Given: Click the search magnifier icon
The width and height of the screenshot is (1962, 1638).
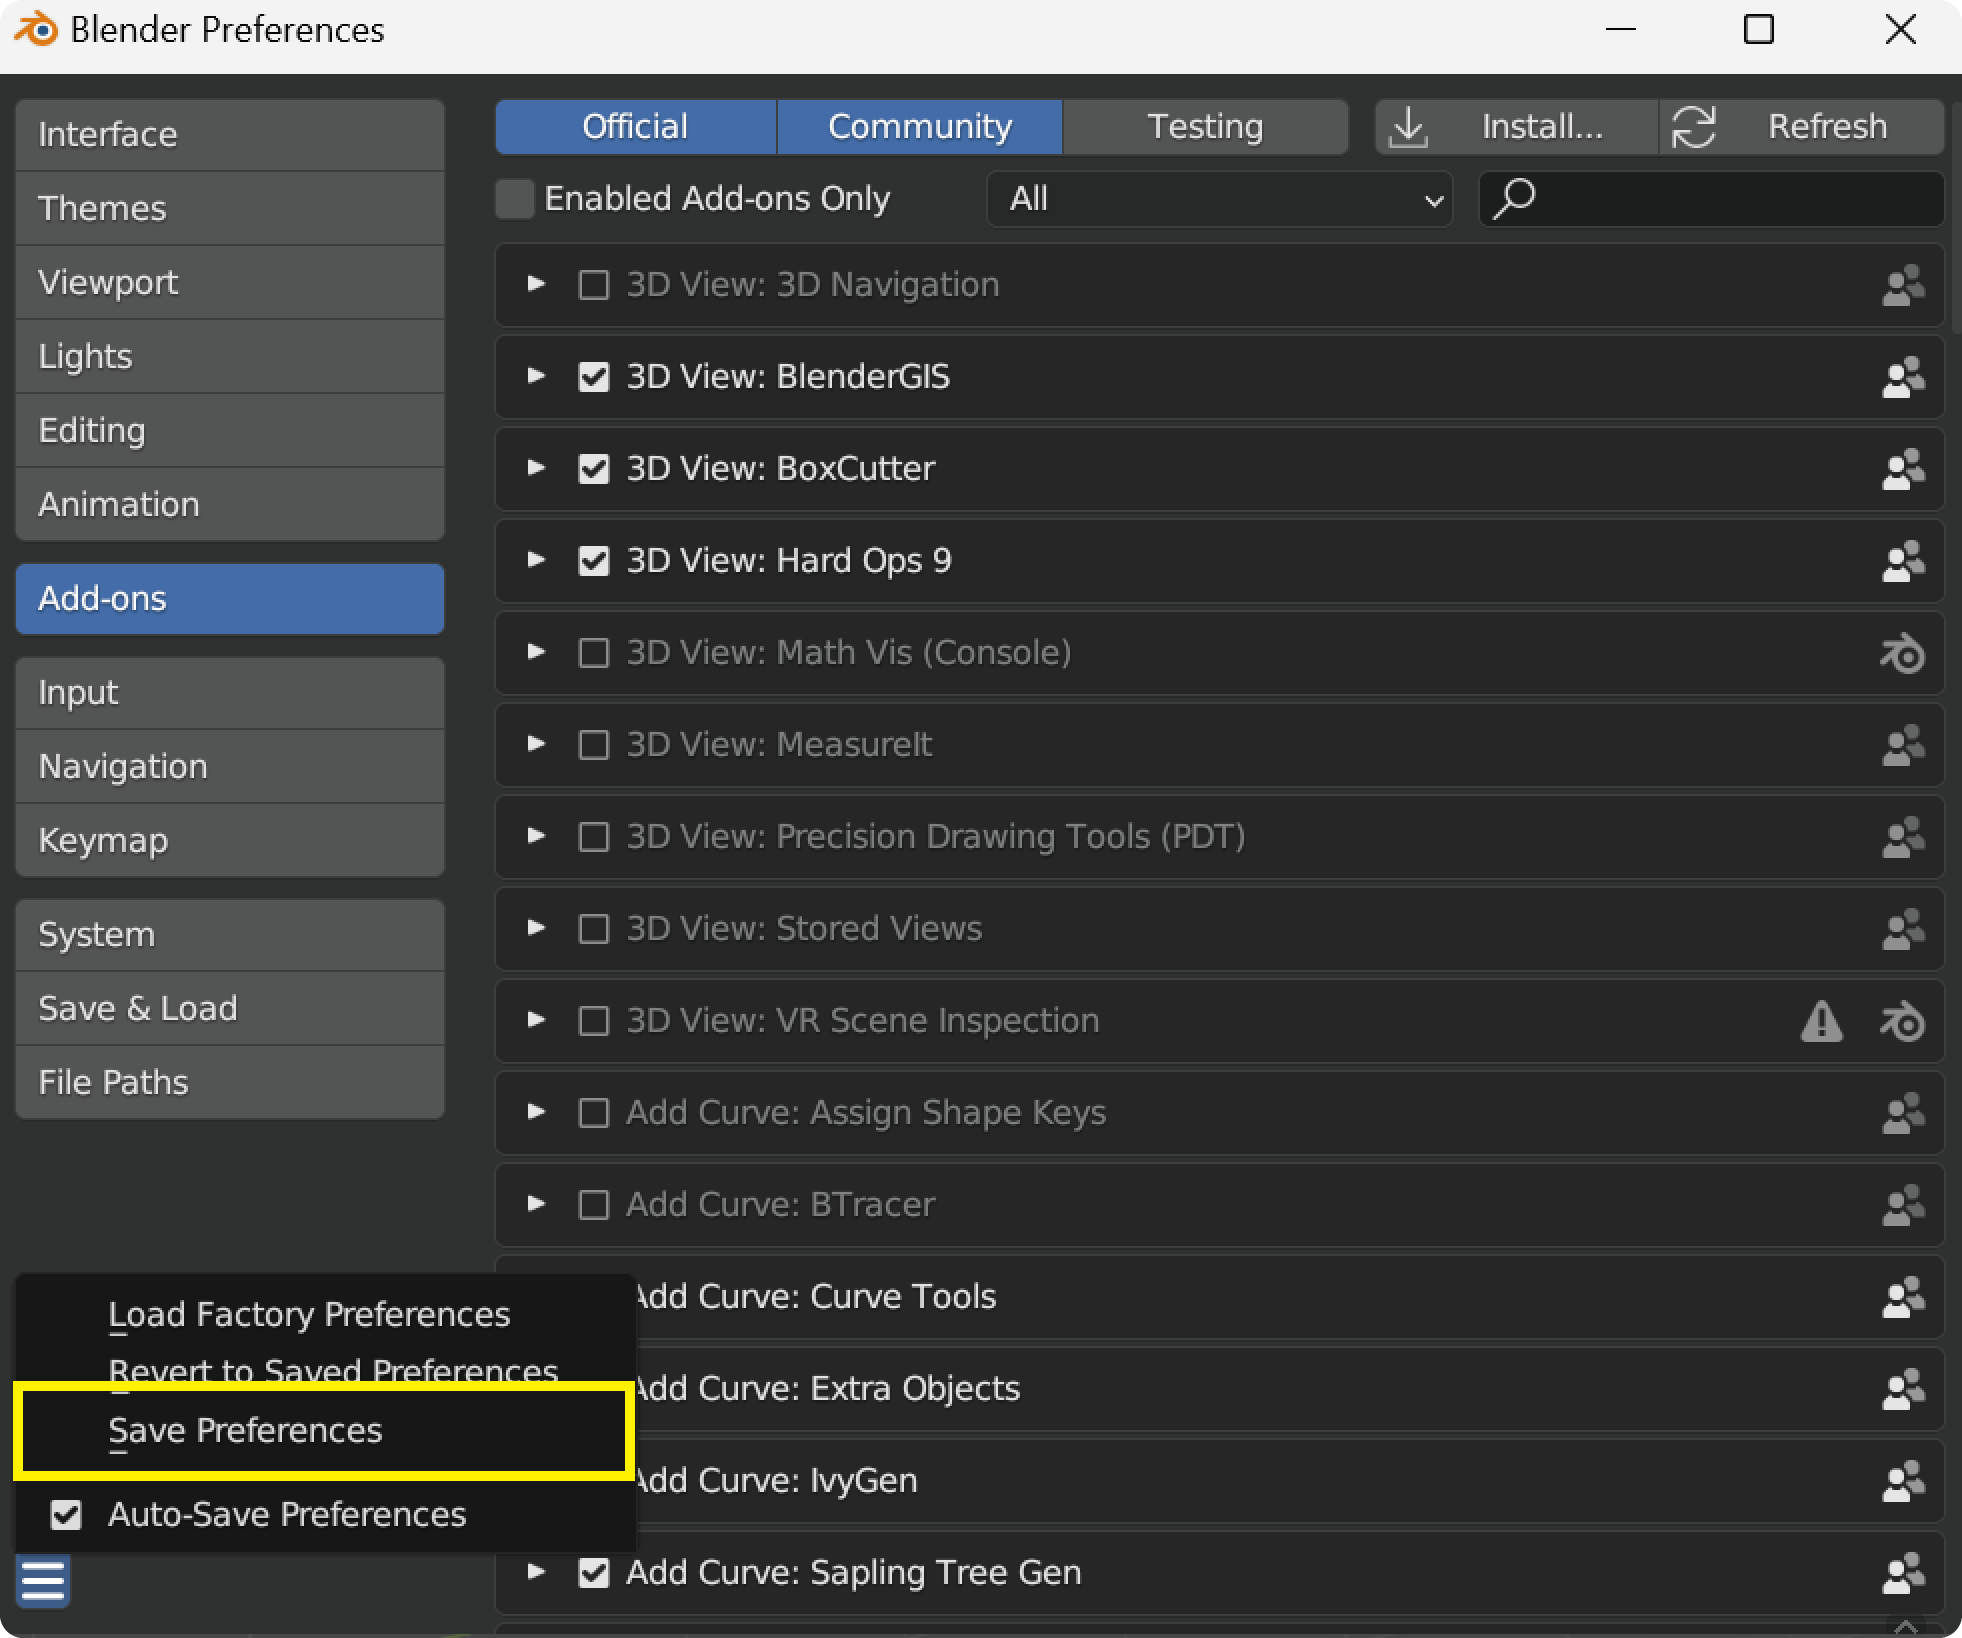Looking at the screenshot, I should 1514,198.
